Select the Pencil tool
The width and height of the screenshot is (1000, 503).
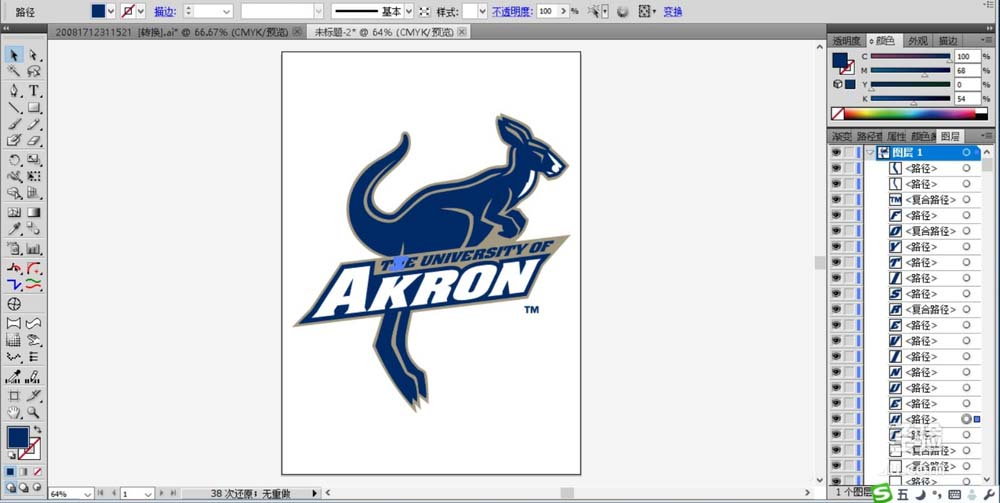click(x=34, y=124)
